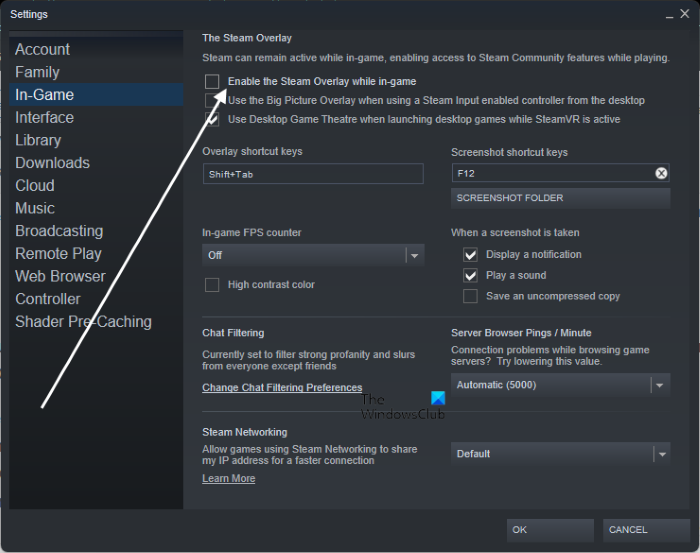The height and width of the screenshot is (553, 700).
Task: Open the In-game FPS counter dropdown
Action: (x=313, y=256)
